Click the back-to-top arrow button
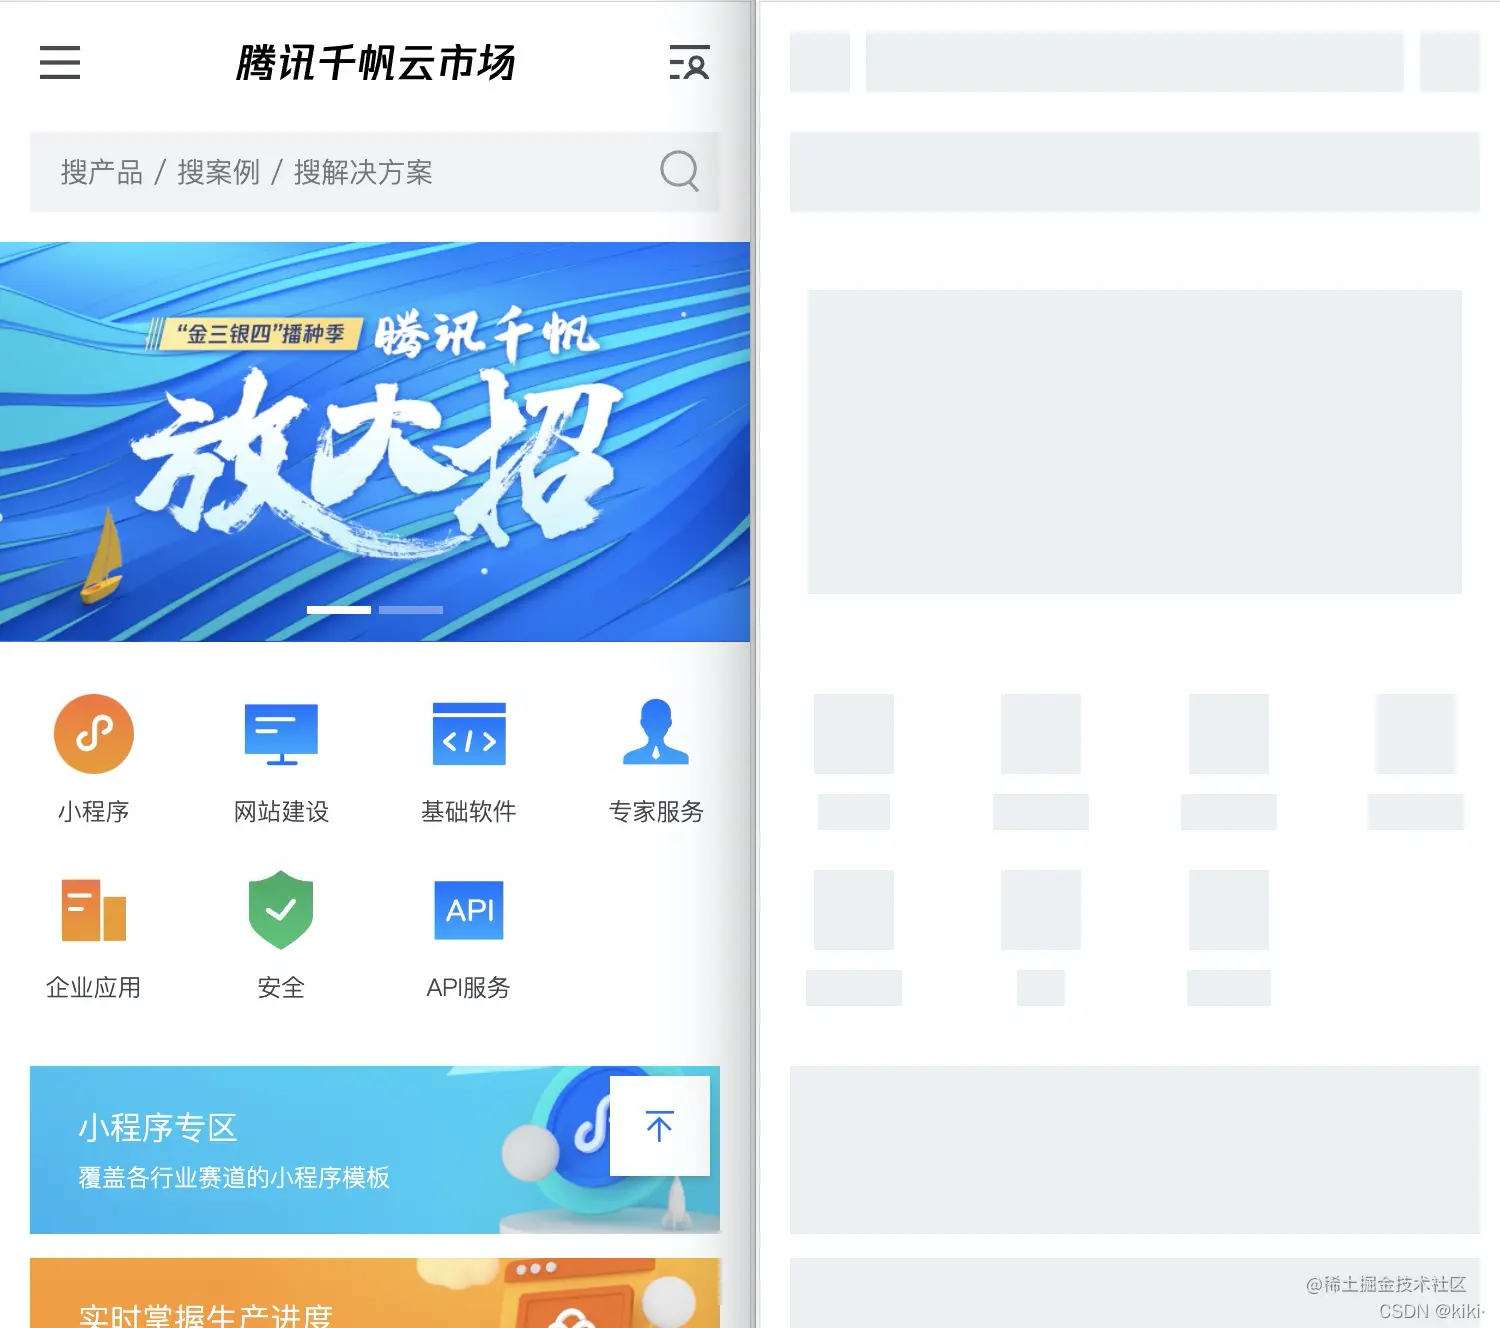 click(x=659, y=1124)
